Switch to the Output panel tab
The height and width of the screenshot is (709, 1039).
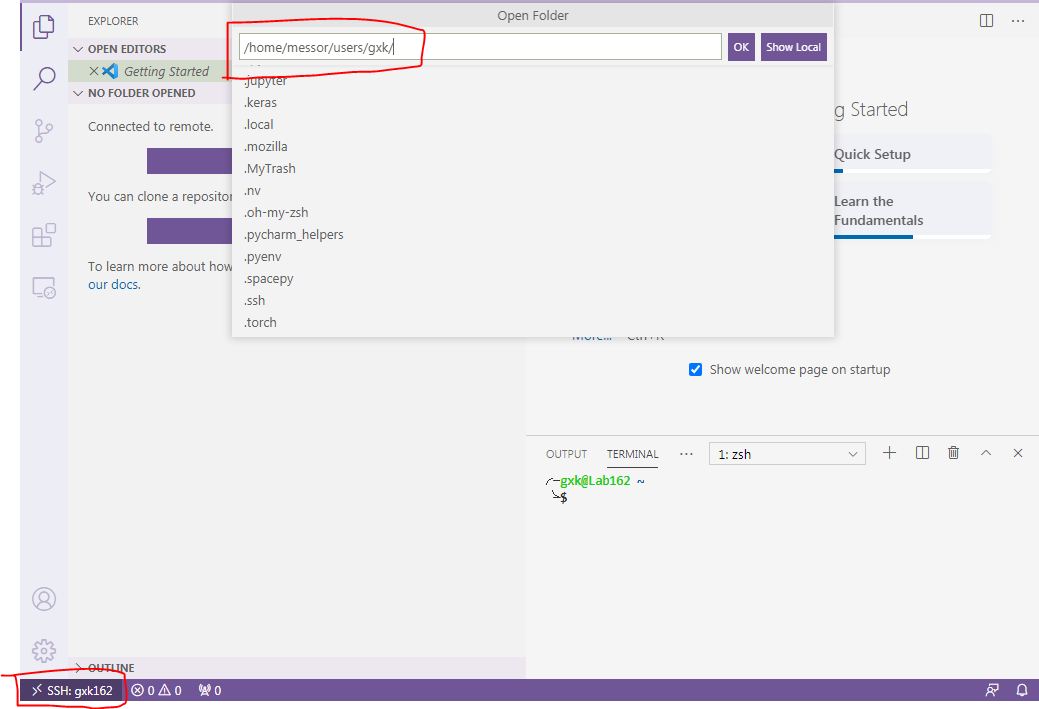[566, 454]
